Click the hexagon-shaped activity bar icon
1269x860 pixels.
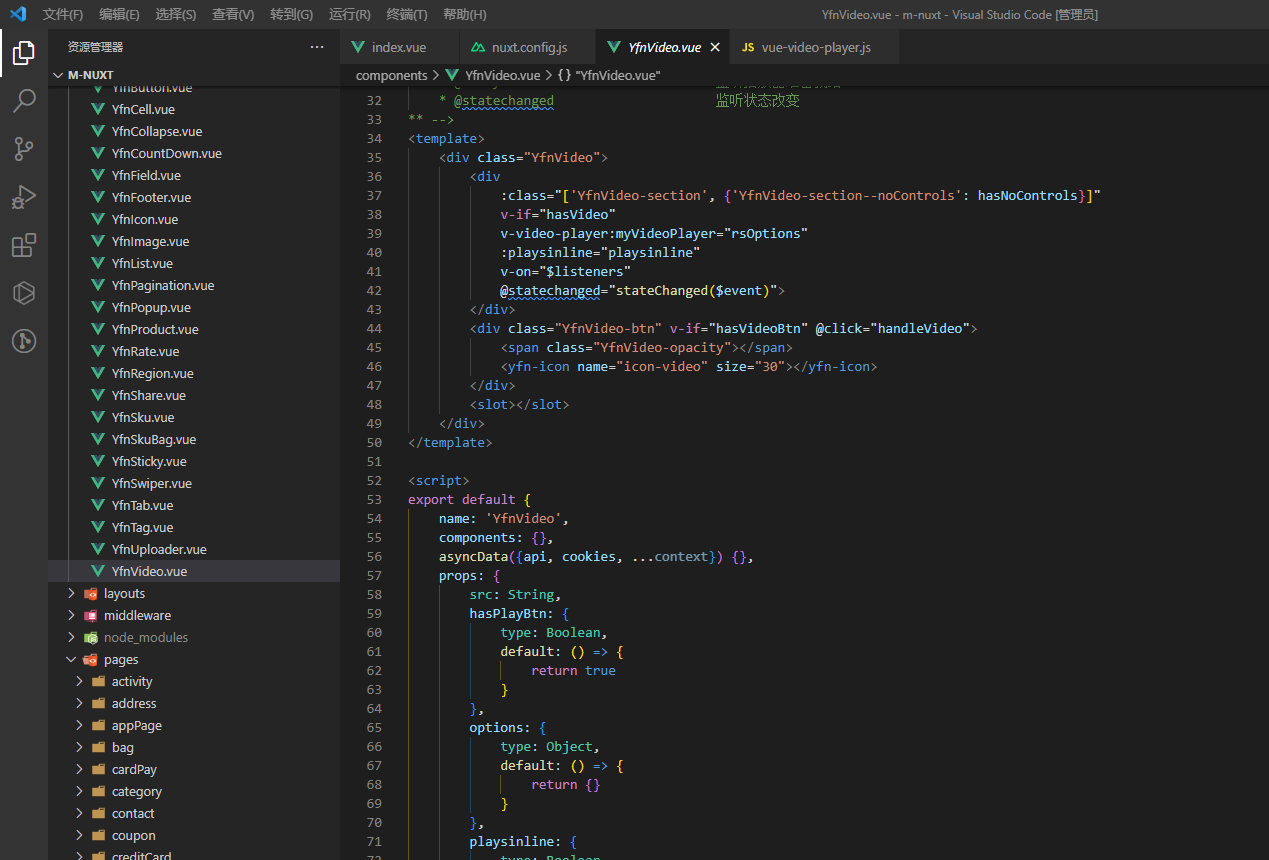point(24,293)
